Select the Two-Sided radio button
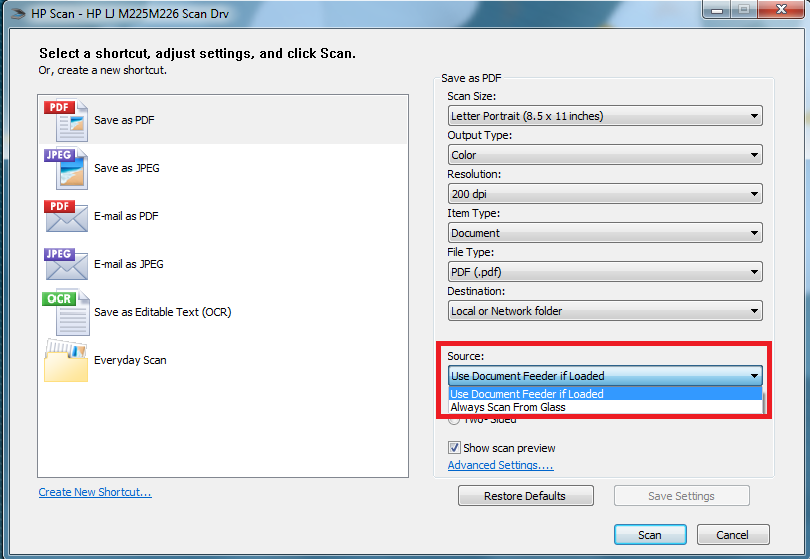Image resolution: width=810 pixels, height=559 pixels. point(454,420)
